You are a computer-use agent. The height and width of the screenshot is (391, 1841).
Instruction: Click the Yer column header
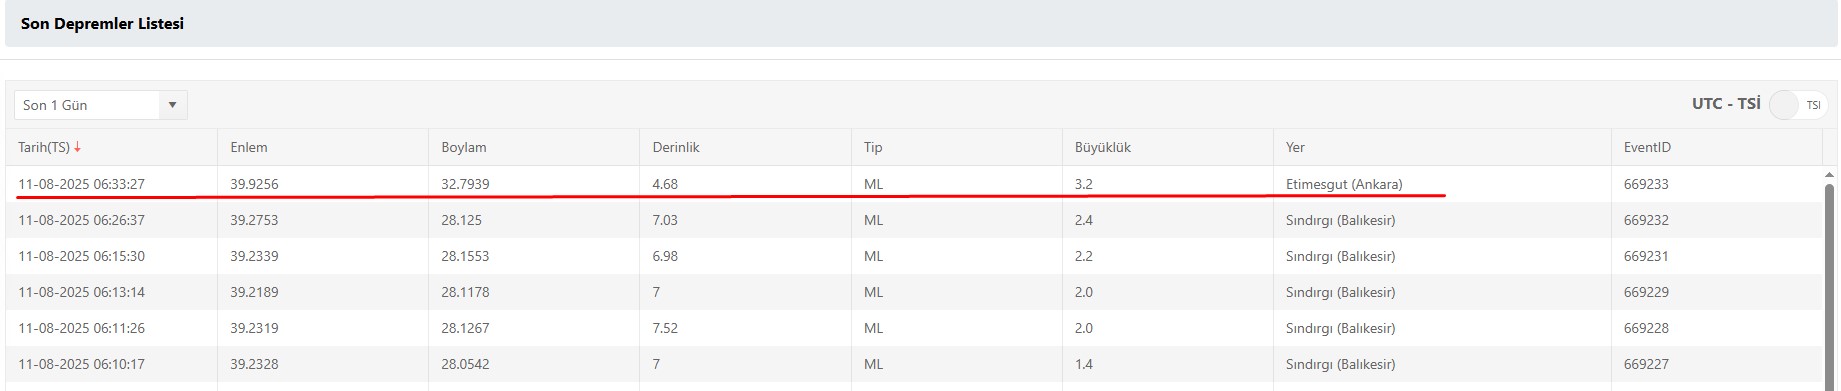(x=1295, y=147)
